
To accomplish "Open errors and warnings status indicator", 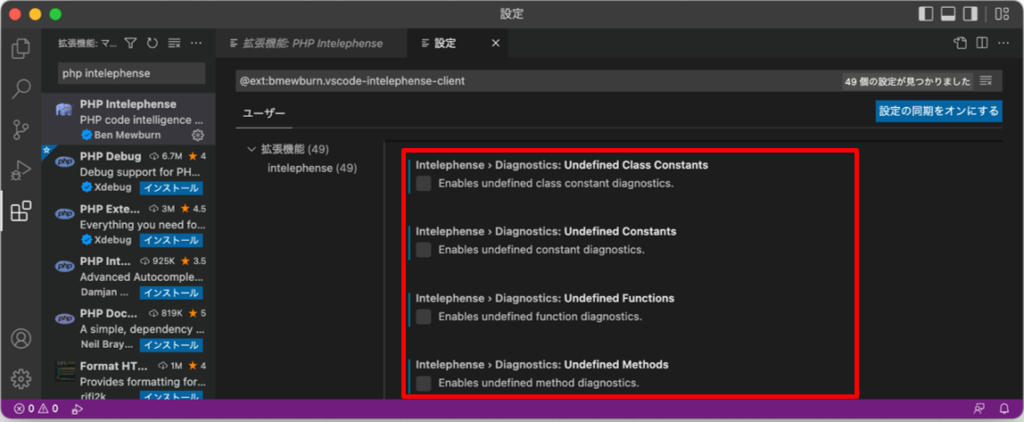I will point(37,410).
